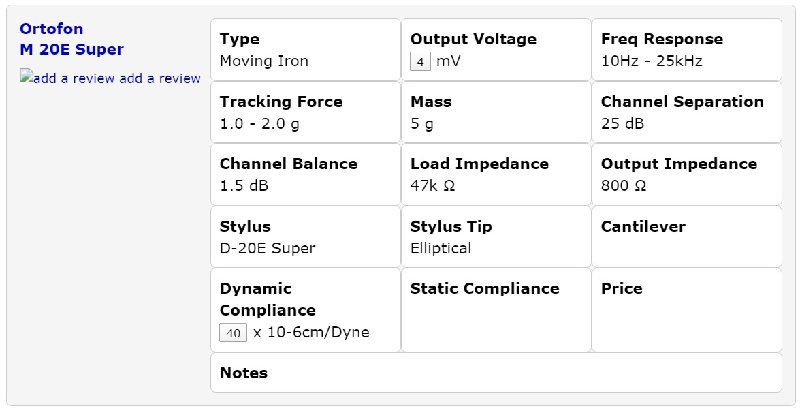The height and width of the screenshot is (415, 800).
Task: Select the Type Moving Iron cell
Action: point(305,50)
